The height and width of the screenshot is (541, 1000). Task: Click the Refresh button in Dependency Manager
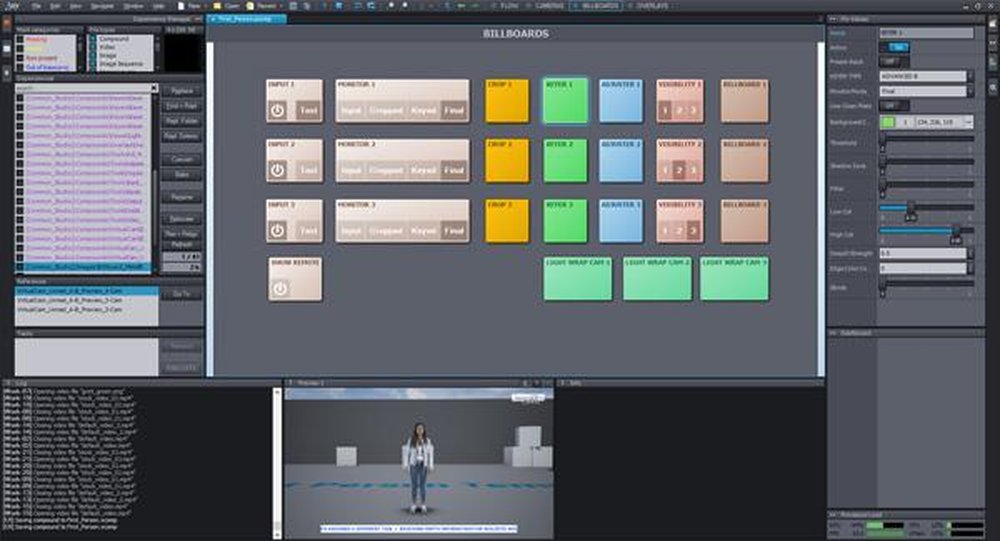tap(181, 245)
